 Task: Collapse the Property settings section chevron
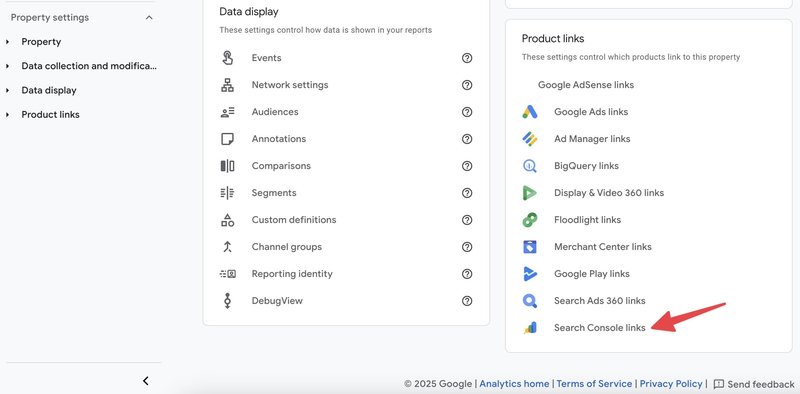click(149, 17)
